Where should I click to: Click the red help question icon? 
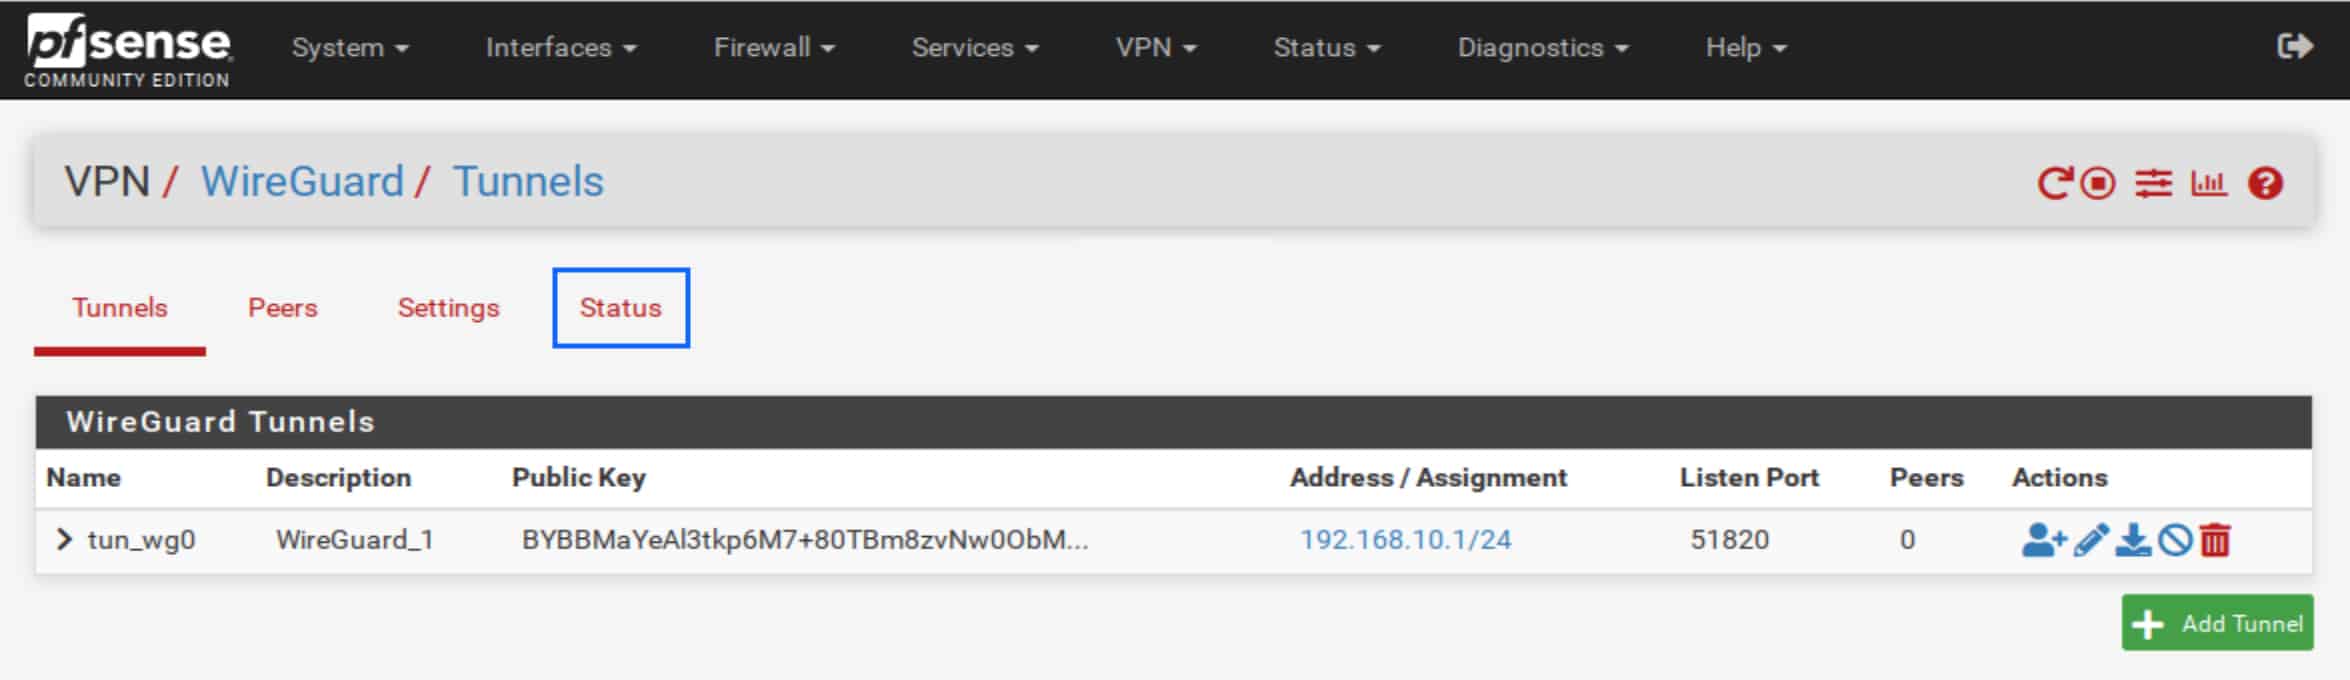(x=2265, y=183)
